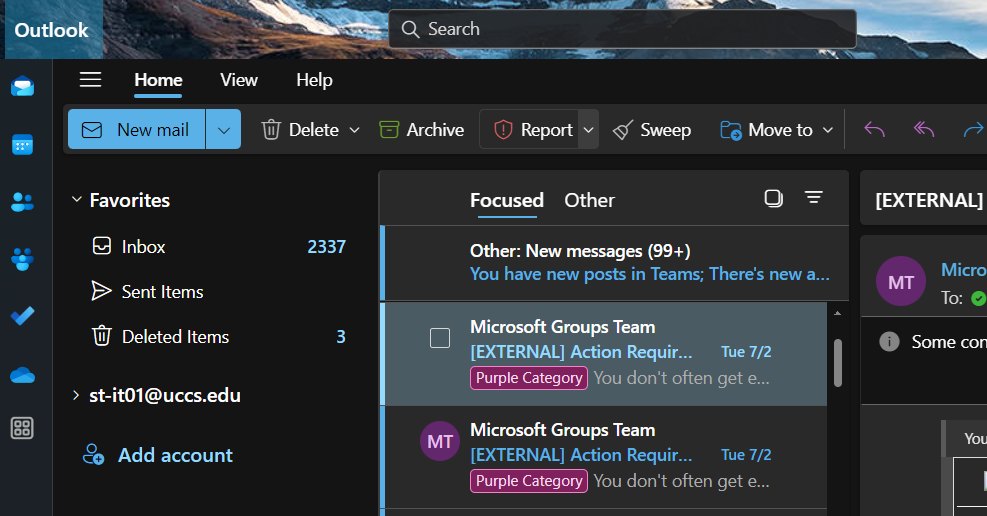Open the Help ribbon tab
987x516 pixels.
coord(314,80)
